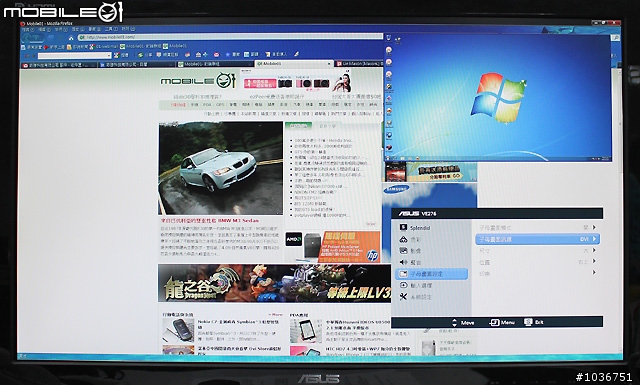Select the PIP source (子母畫面訊源) DVI row
Viewport: 640px width, 385px height.
tap(537, 239)
